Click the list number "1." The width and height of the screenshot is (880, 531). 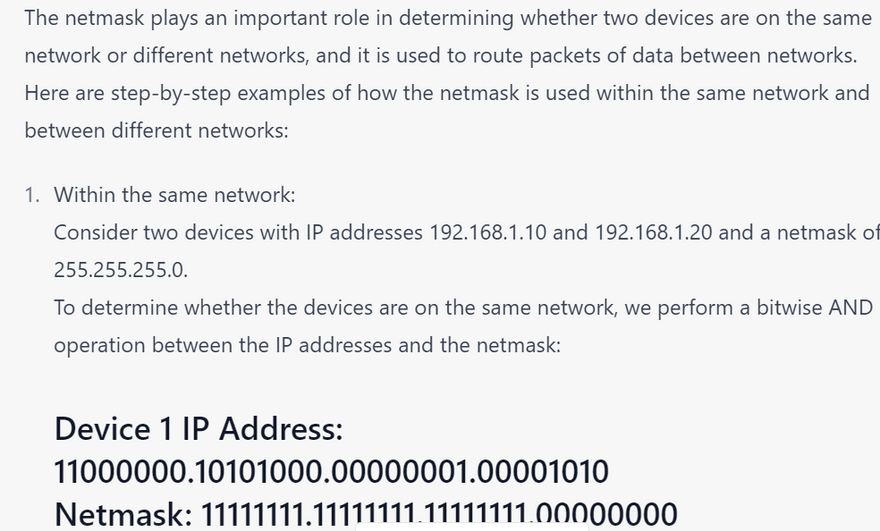click(x=32, y=195)
